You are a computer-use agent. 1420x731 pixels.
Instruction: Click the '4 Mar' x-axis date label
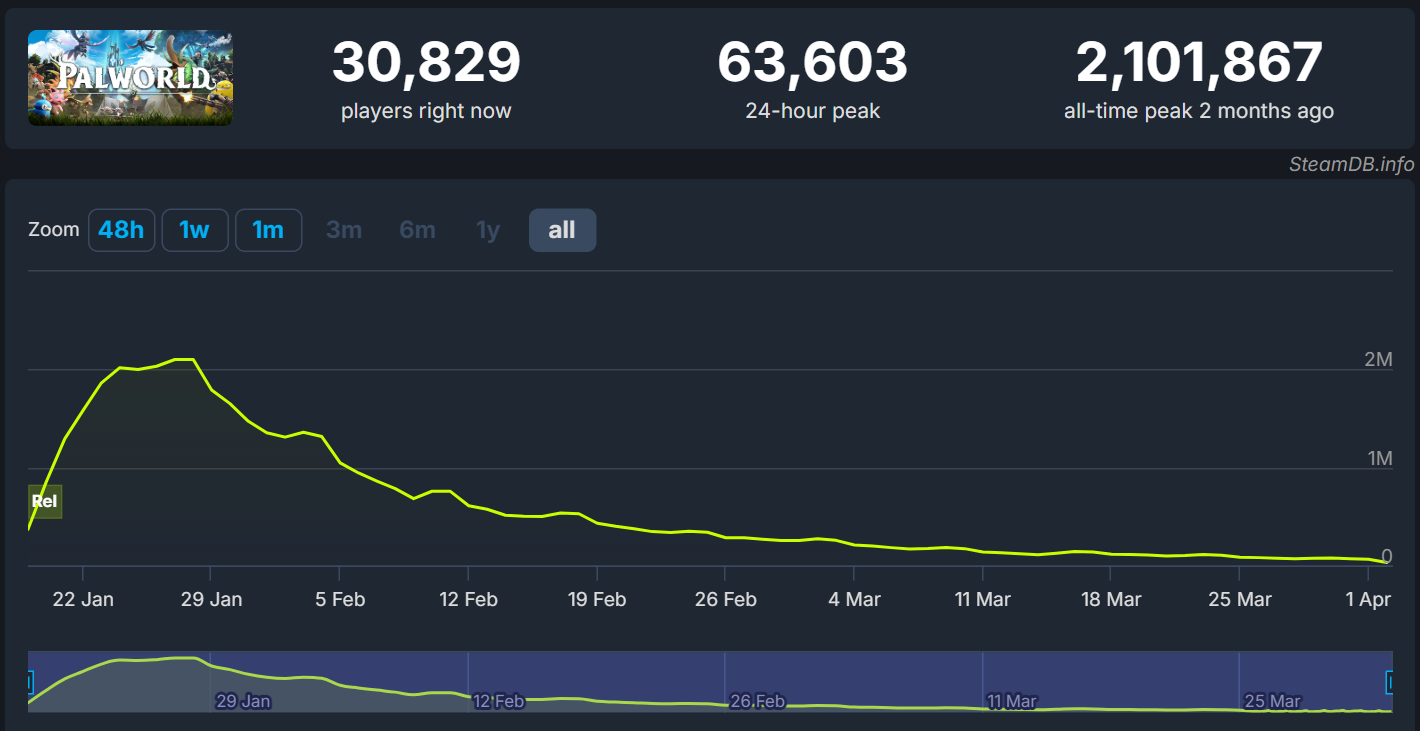pos(854,599)
